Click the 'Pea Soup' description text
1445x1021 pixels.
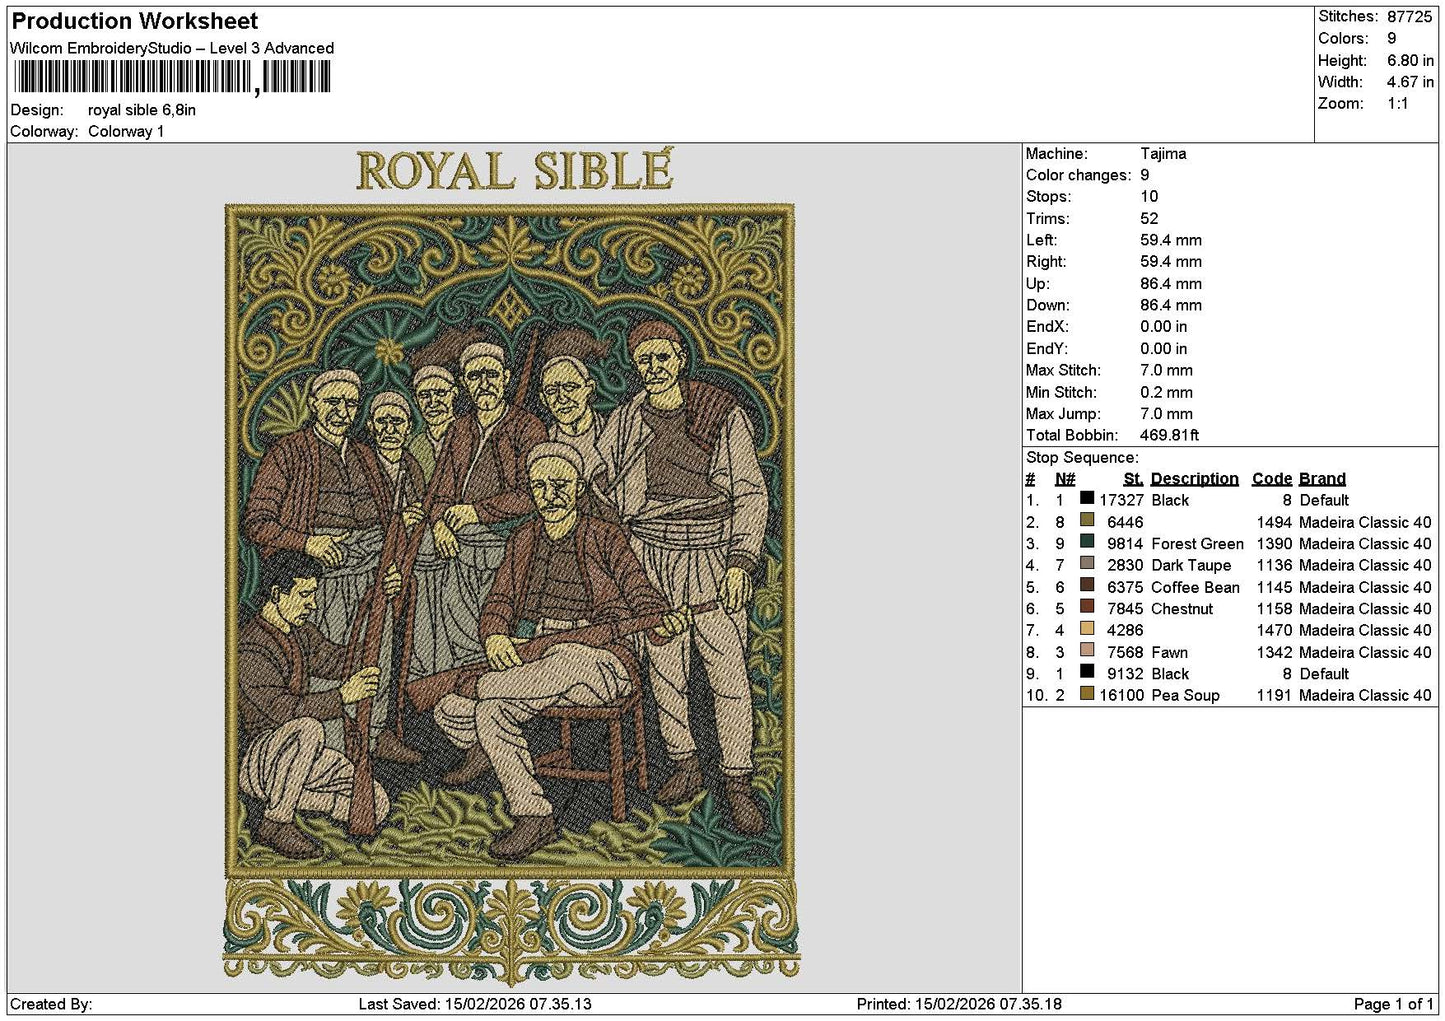pos(1185,696)
